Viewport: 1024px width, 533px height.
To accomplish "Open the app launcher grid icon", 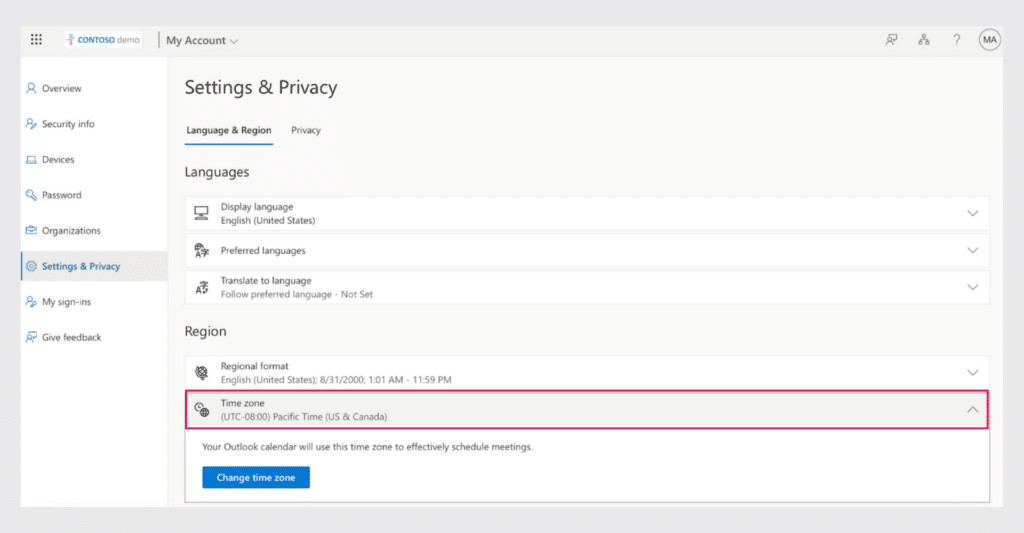I will 37,40.
